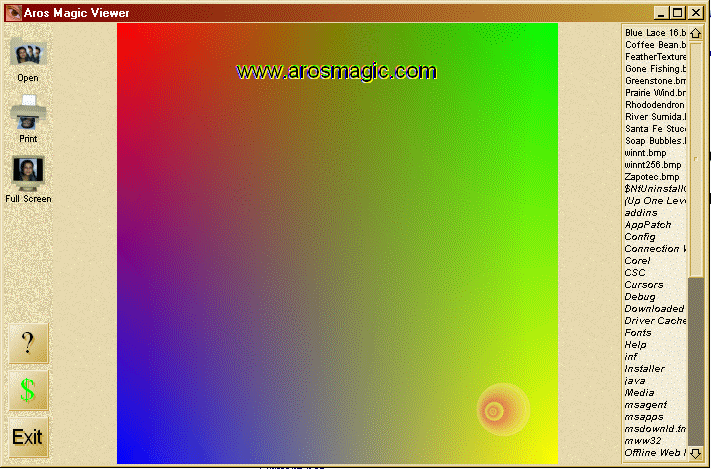711x469 pixels.
Task: Click the www.arosmagic.com link in image
Action: click(336, 72)
